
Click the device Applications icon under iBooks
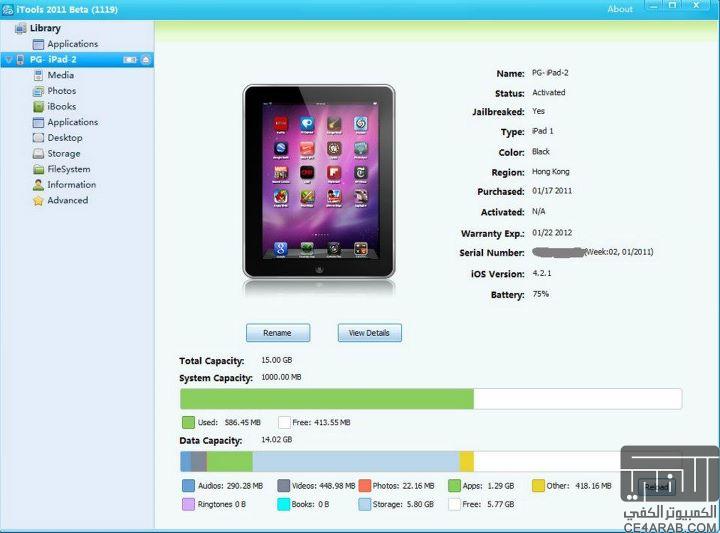tap(39, 122)
